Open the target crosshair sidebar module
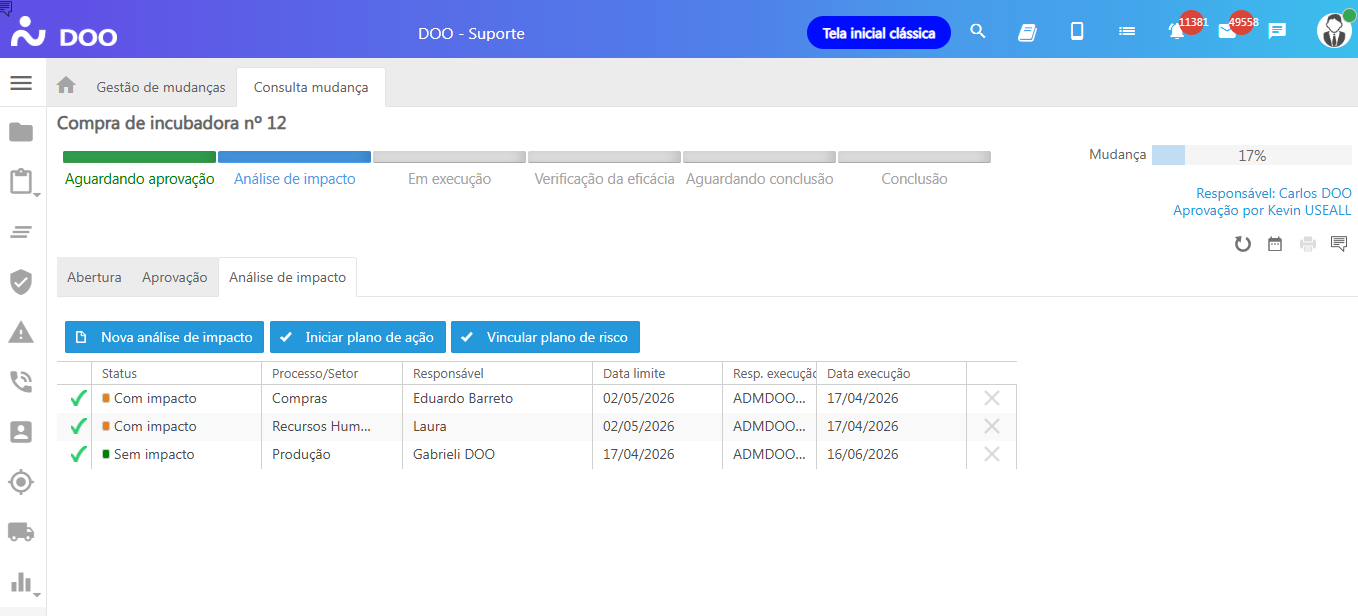 [x=21, y=482]
